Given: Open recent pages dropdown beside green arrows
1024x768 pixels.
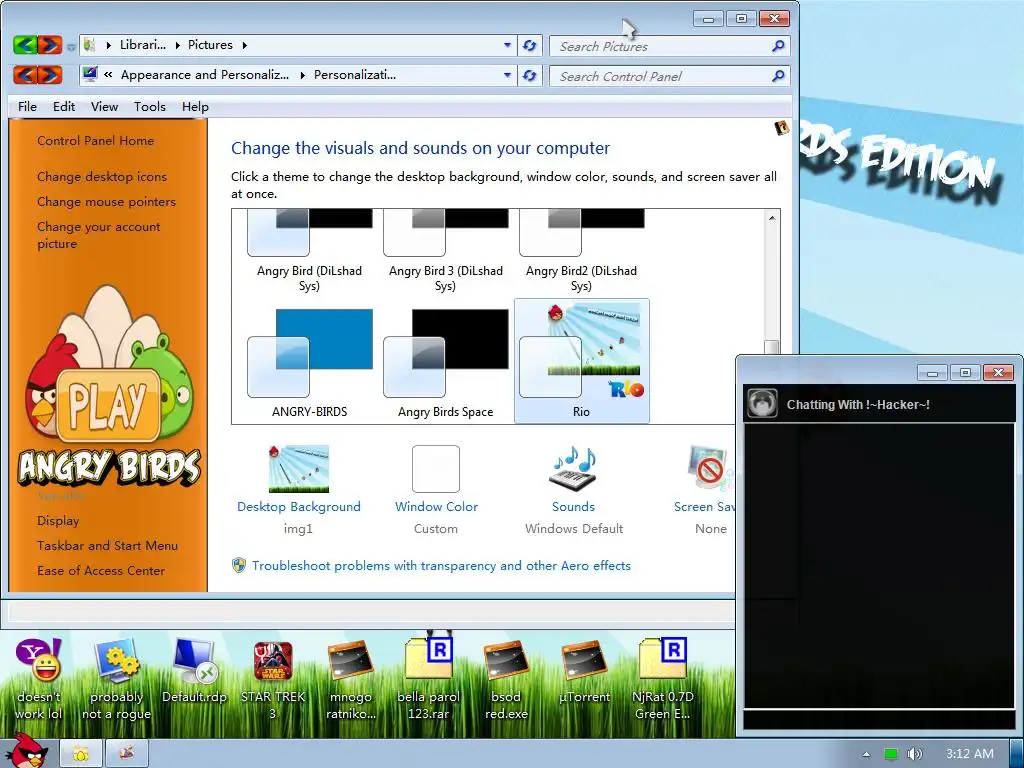Looking at the screenshot, I should click(71, 46).
